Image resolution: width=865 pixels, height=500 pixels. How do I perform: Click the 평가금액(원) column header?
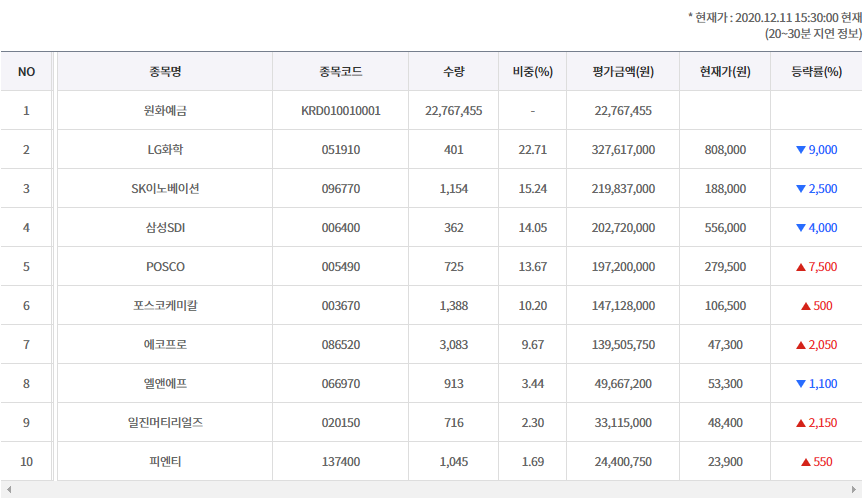click(x=623, y=72)
